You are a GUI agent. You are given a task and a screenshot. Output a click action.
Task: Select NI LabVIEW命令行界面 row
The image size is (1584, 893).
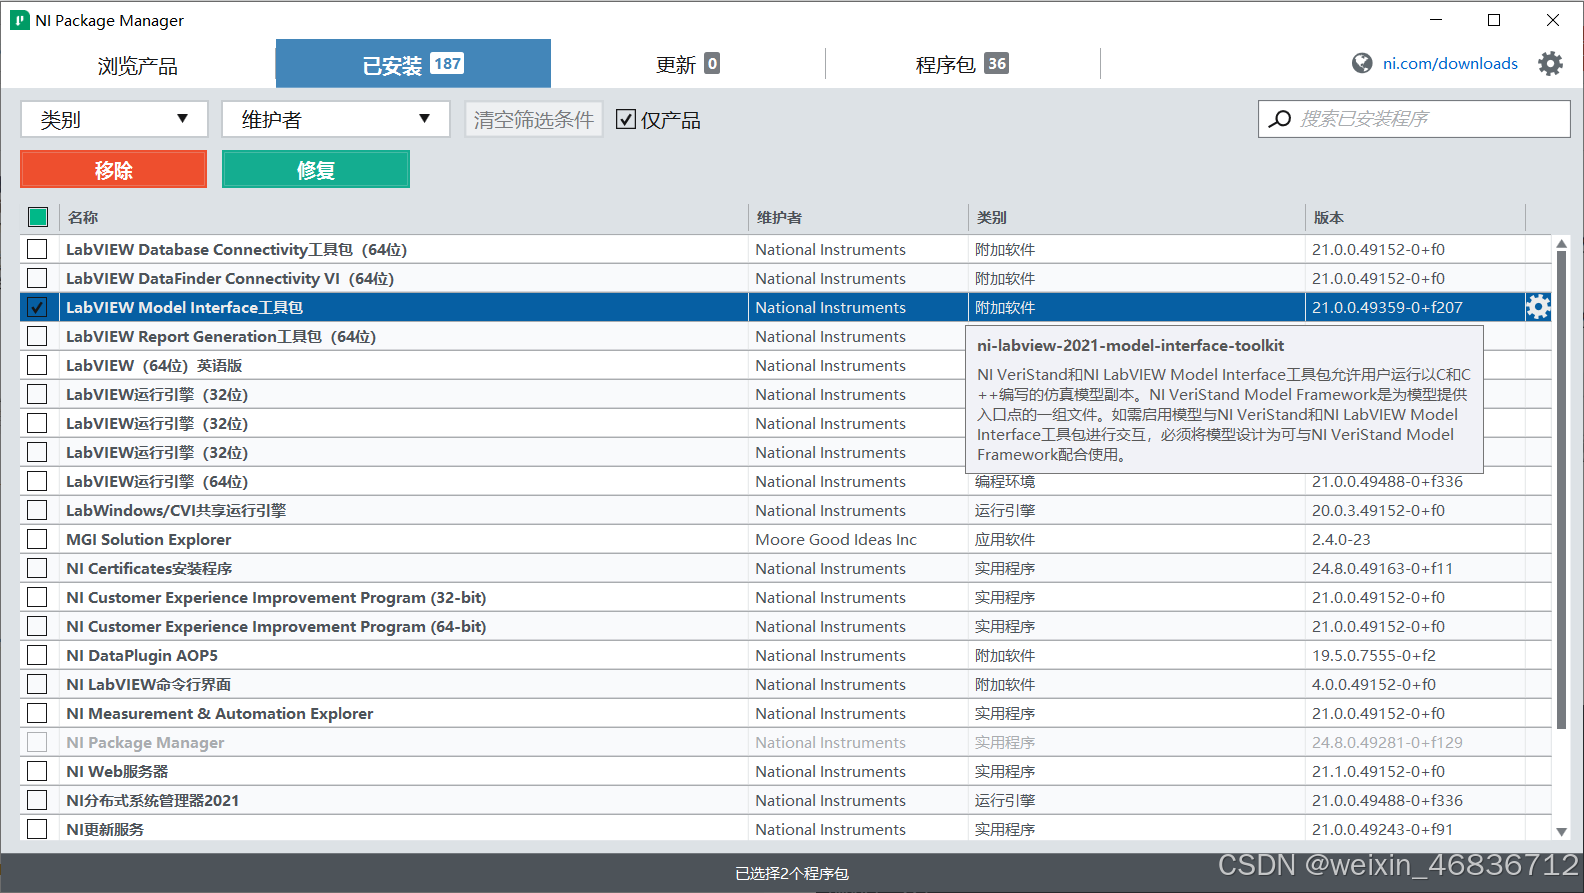786,684
